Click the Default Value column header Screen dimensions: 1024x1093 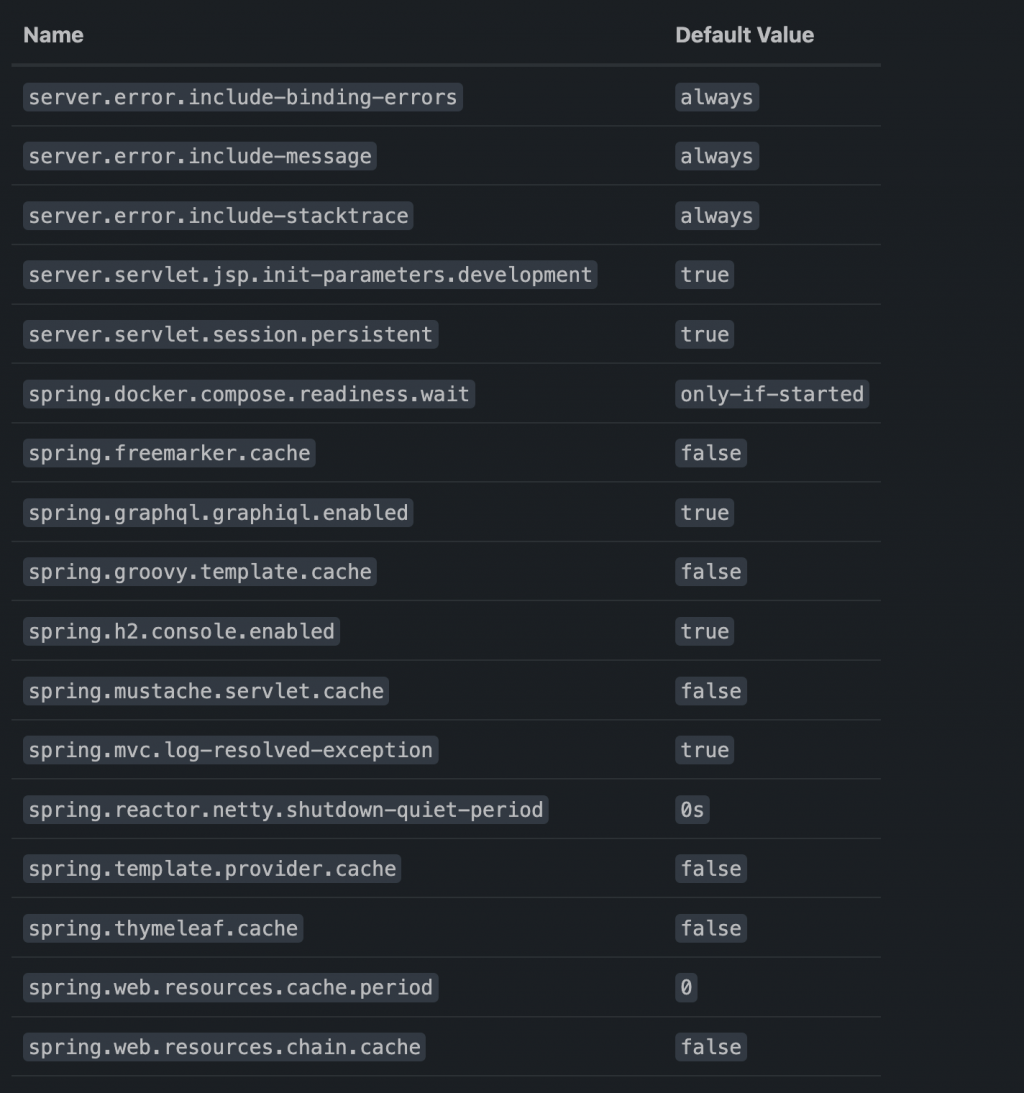pyautogui.click(x=744, y=35)
